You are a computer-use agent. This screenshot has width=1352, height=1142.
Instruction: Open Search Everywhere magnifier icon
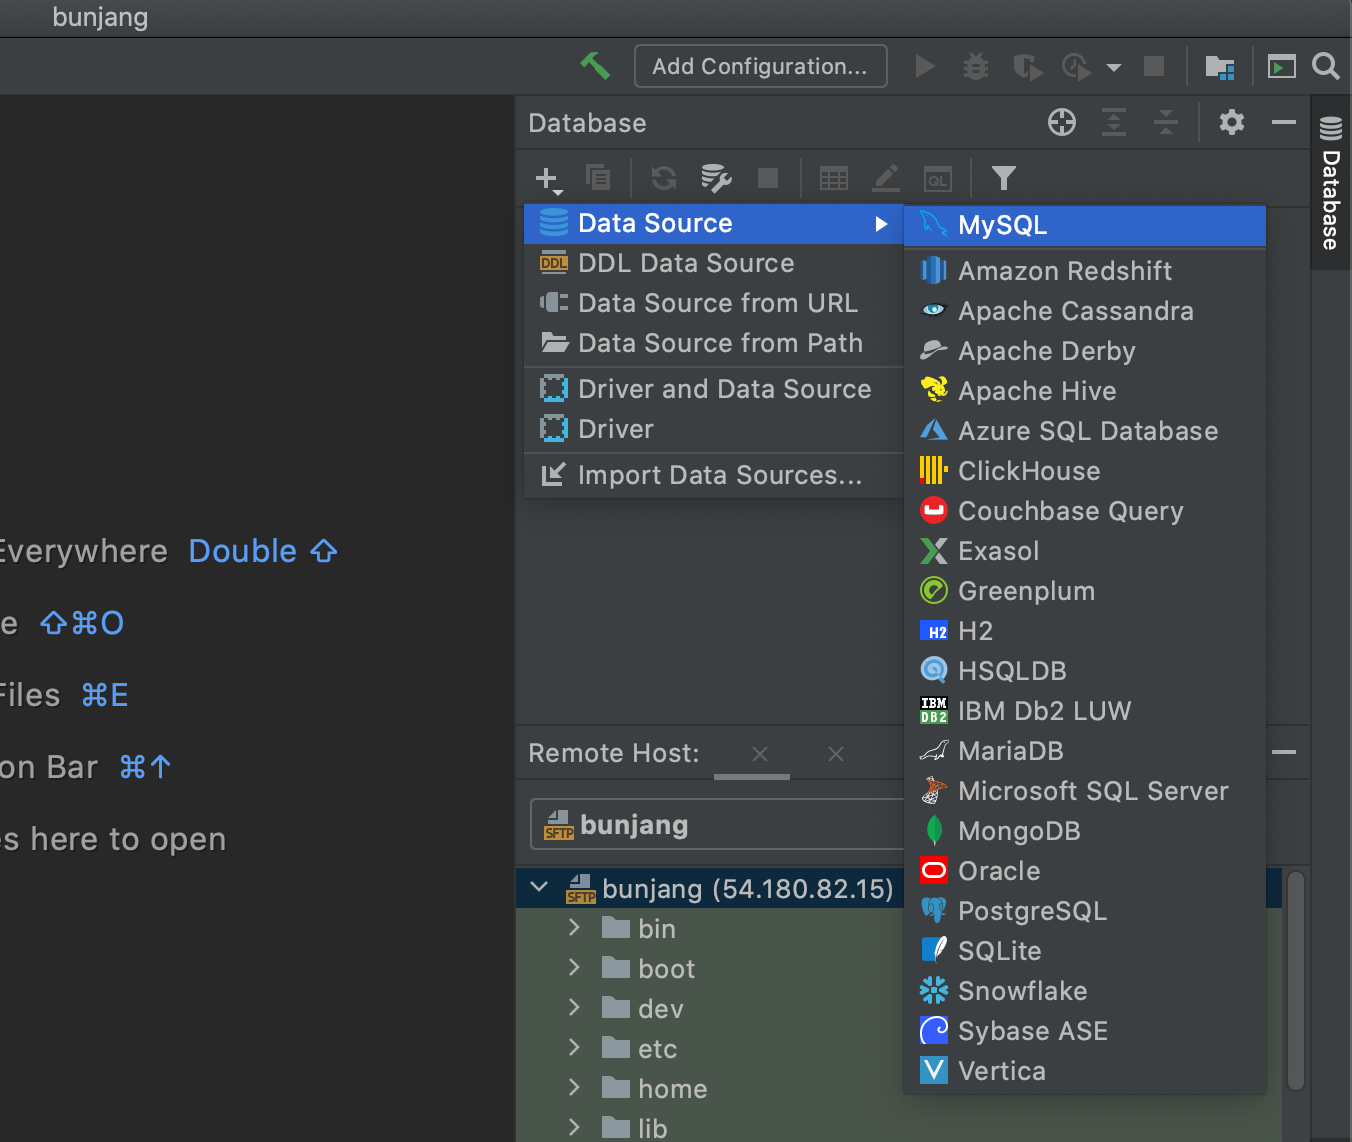1326,66
